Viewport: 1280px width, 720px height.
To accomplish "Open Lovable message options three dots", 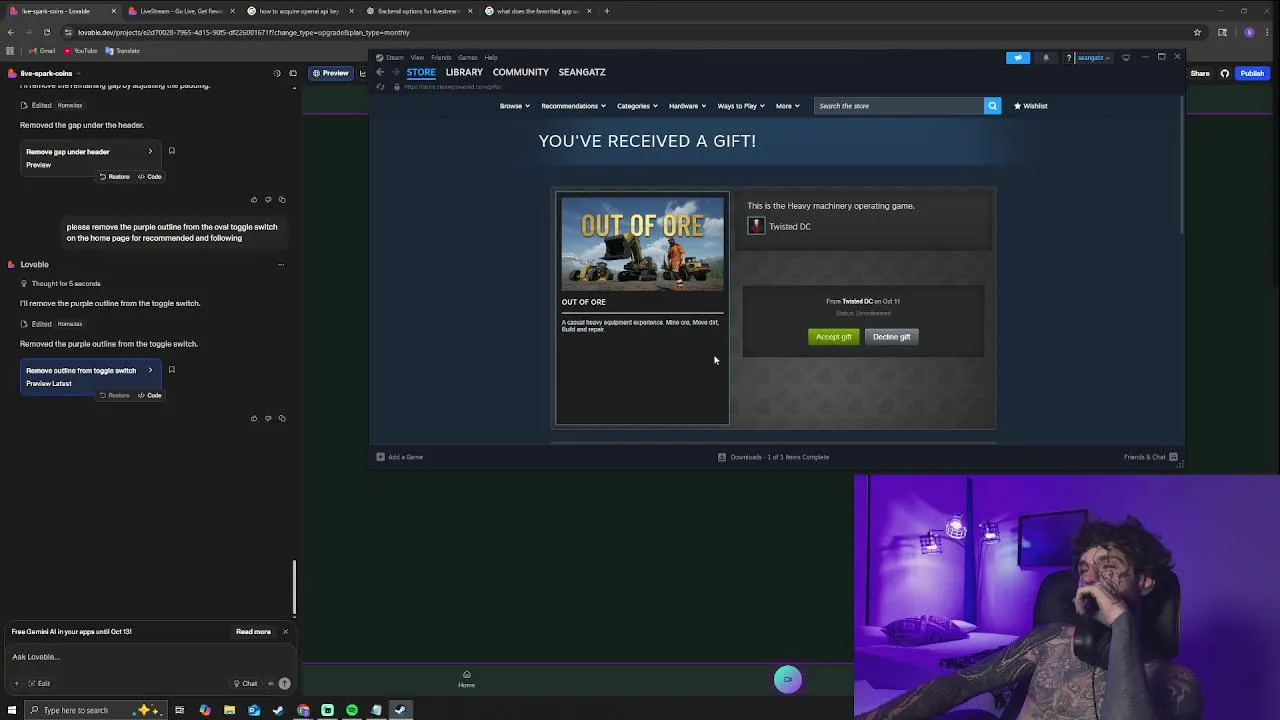I will pyautogui.click(x=280, y=265).
